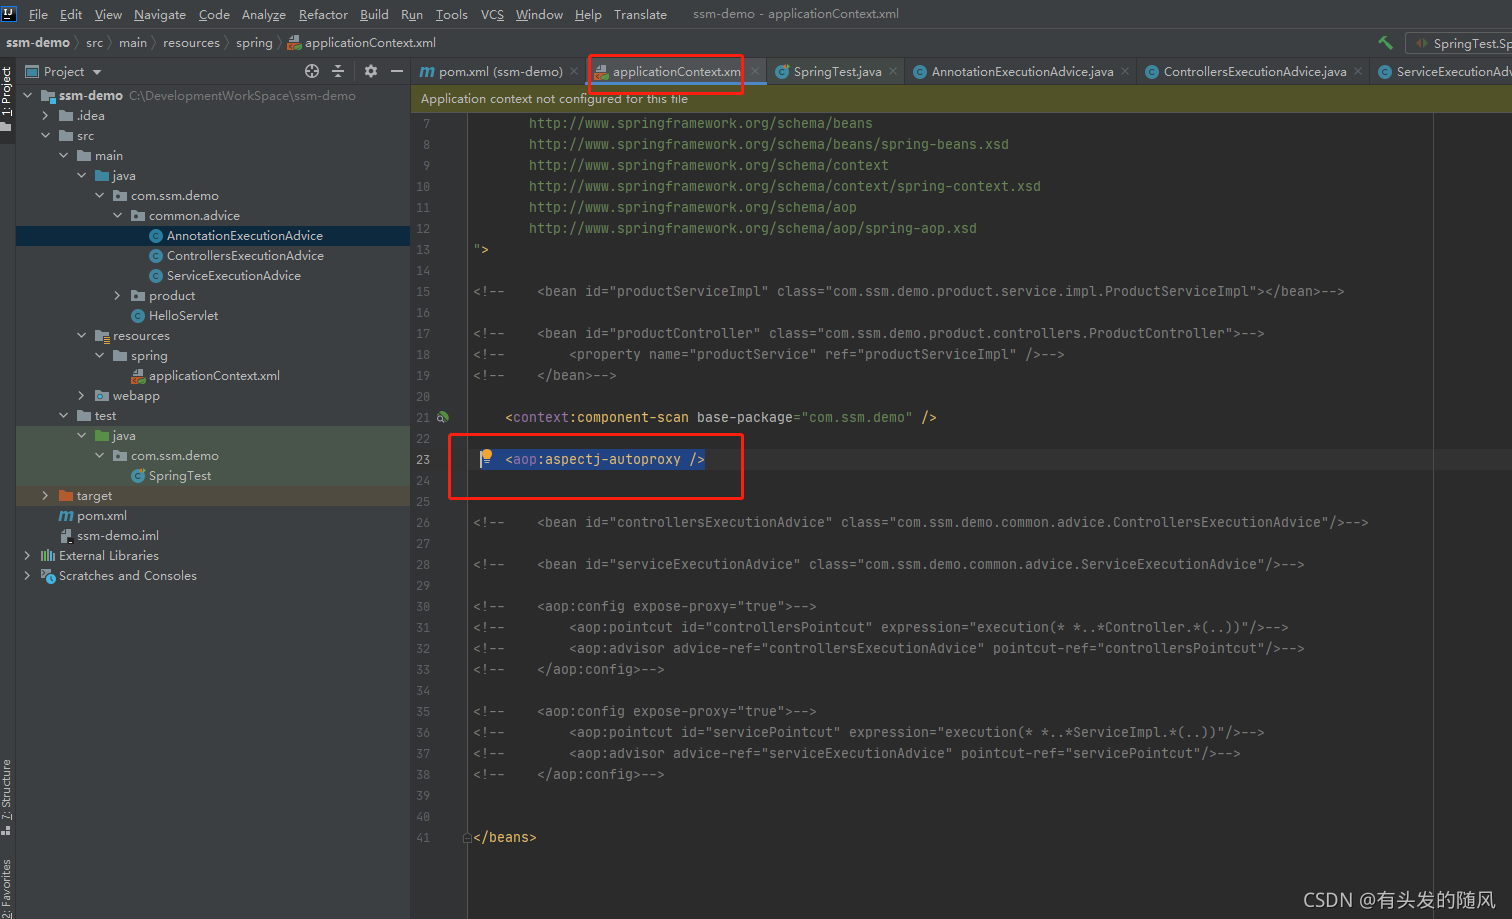
Task: Toggle the 1: Project sidebar tool window
Action: [x=7, y=97]
